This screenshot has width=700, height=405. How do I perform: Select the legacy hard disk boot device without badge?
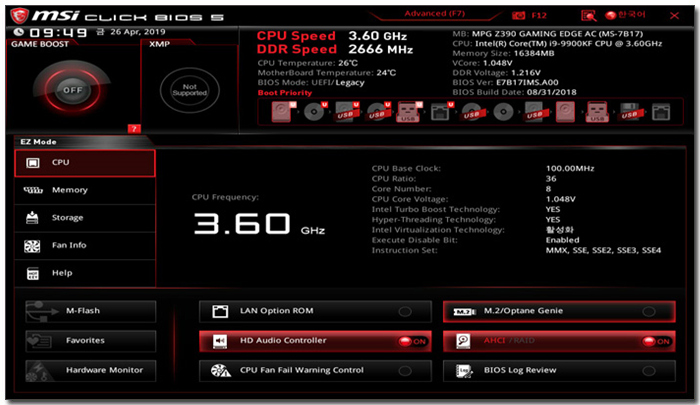(x=565, y=112)
